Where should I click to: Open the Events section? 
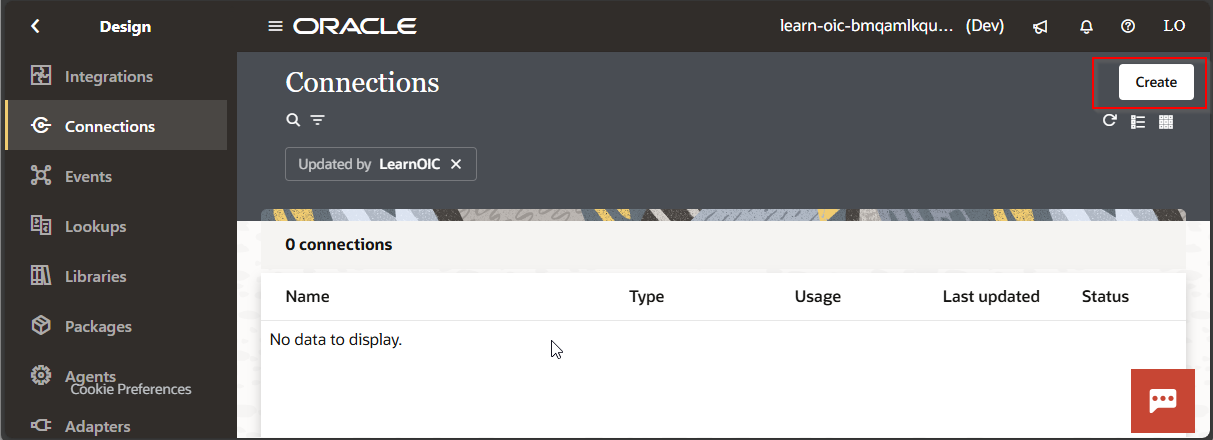pos(117,176)
